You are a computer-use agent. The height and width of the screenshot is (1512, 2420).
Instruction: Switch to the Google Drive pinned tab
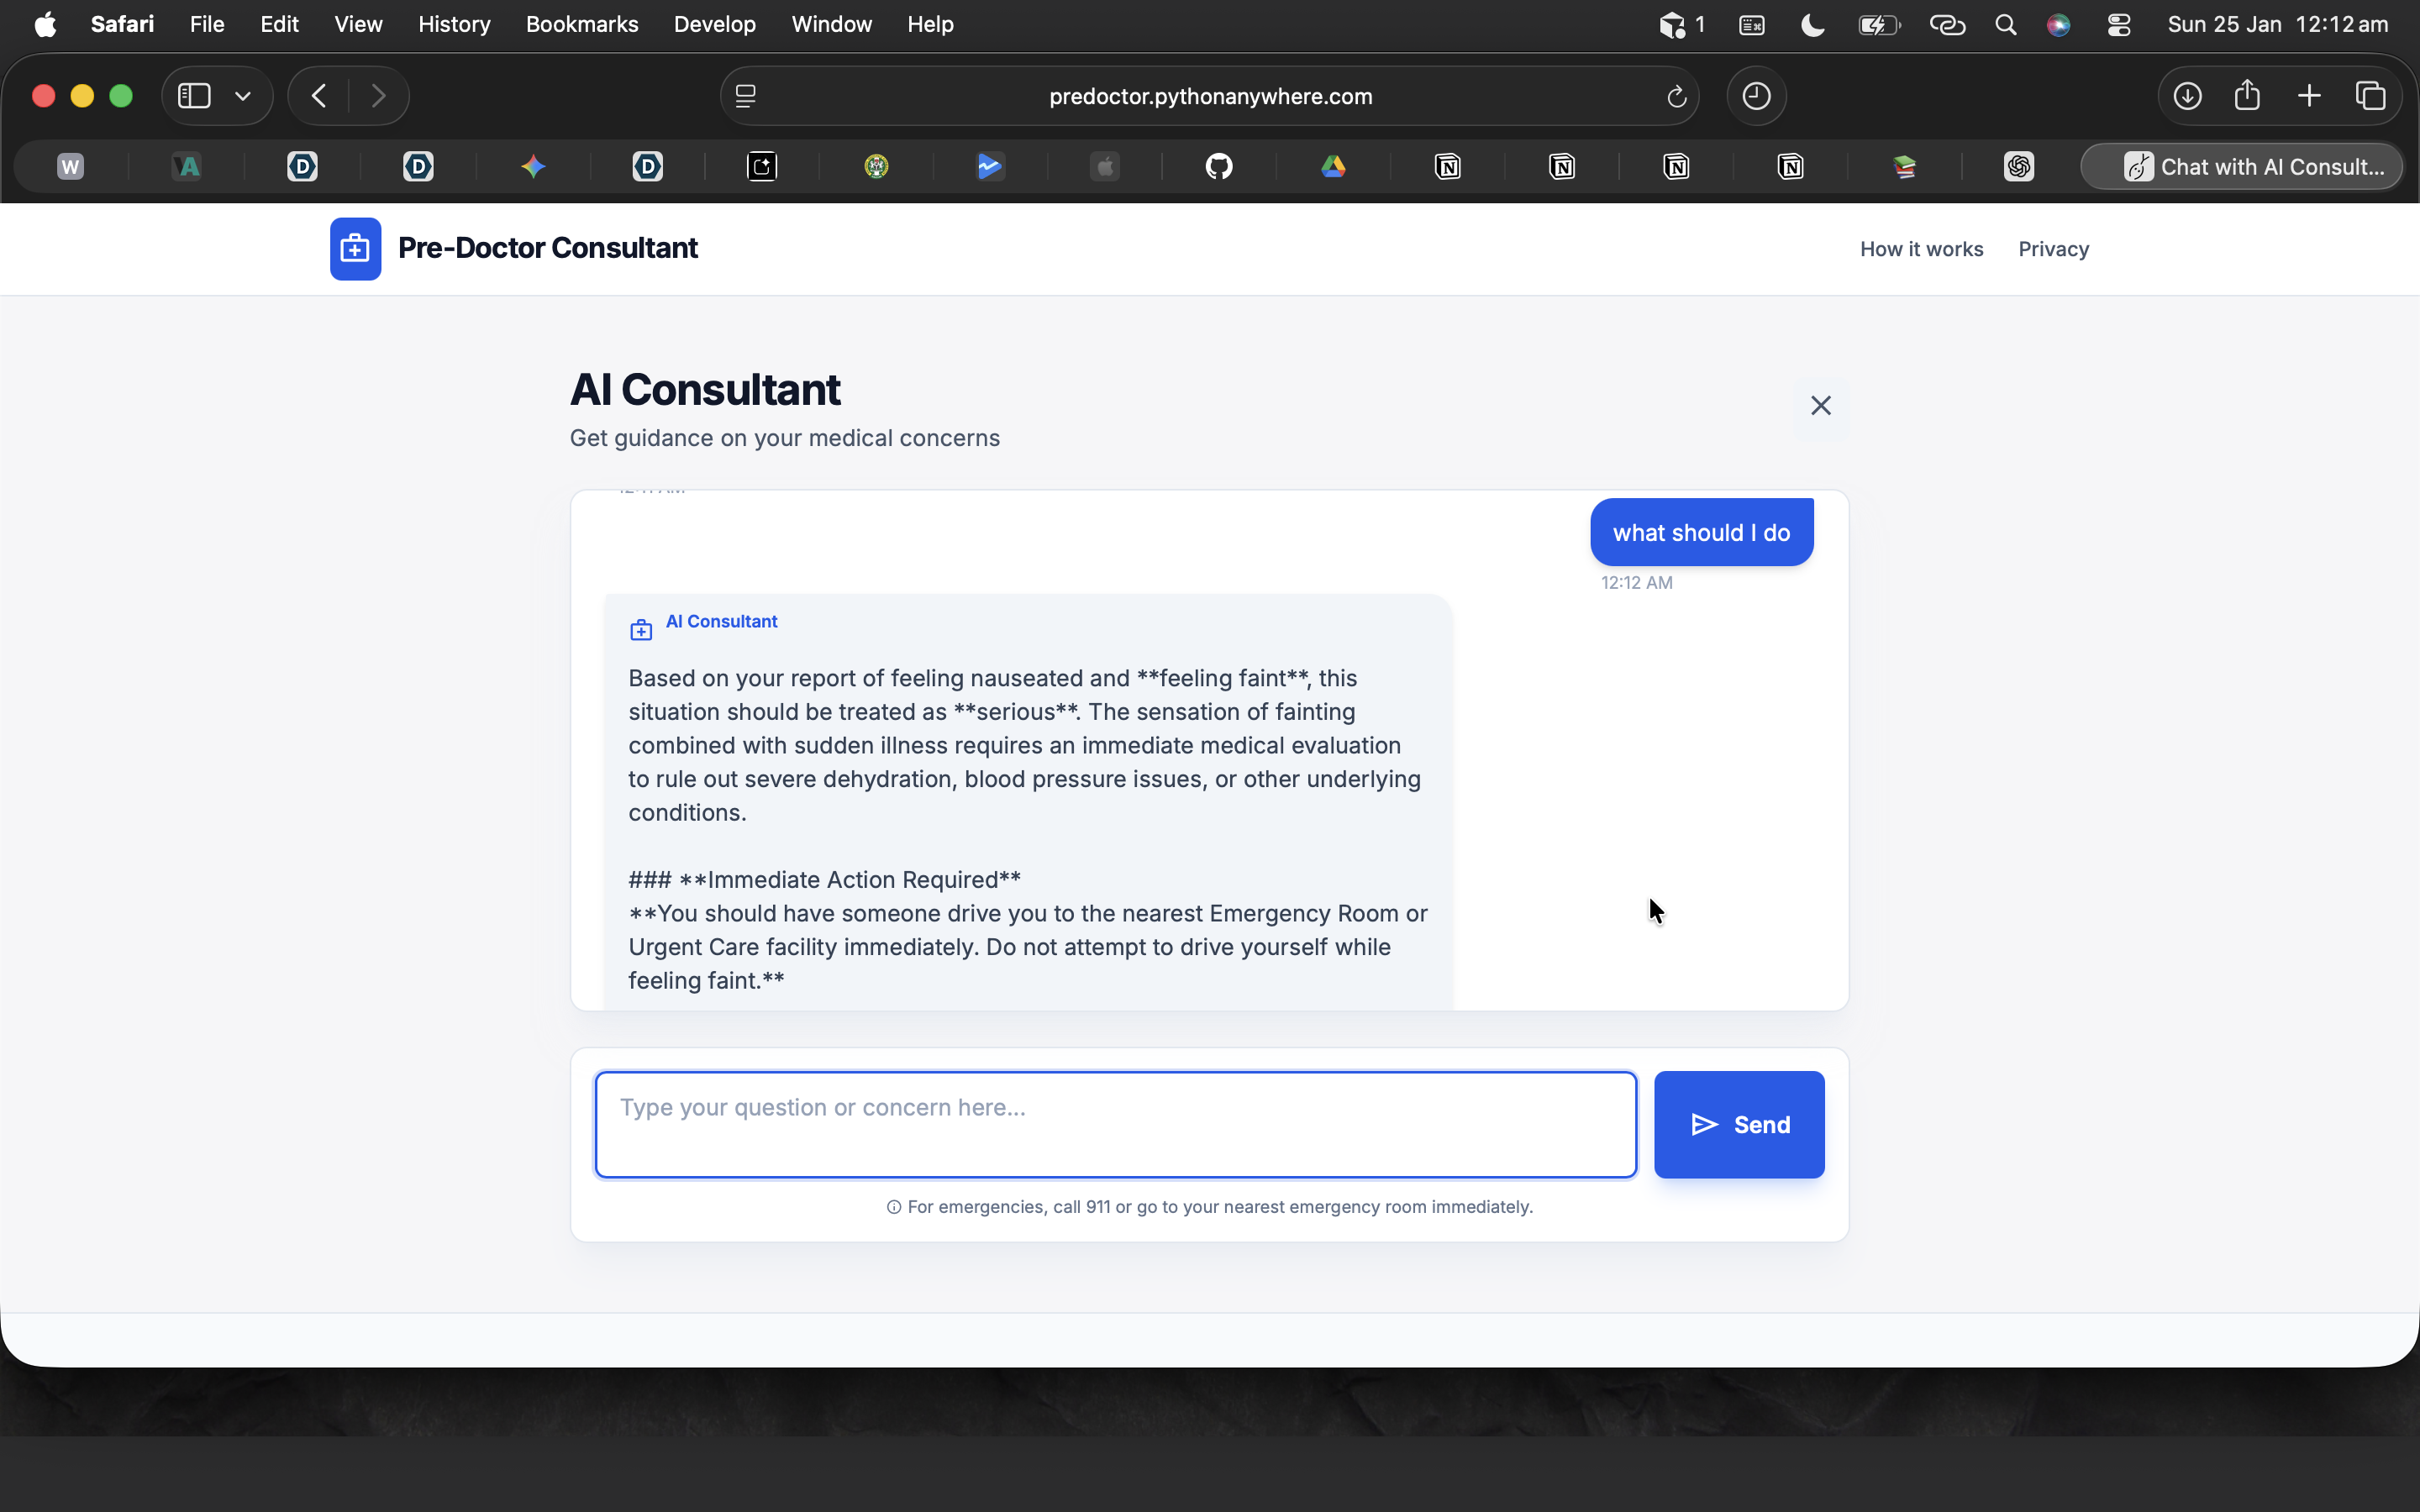click(x=1333, y=166)
